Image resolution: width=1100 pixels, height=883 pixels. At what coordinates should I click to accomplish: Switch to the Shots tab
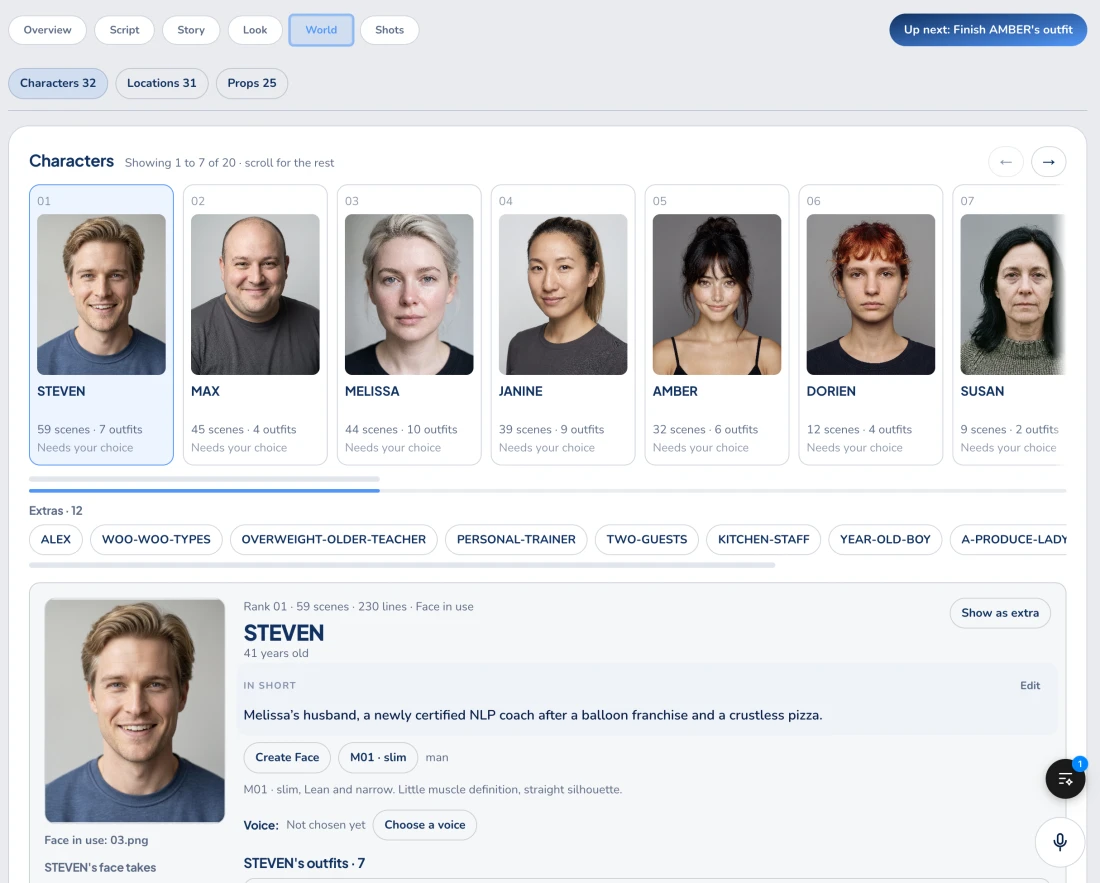[x=389, y=30]
